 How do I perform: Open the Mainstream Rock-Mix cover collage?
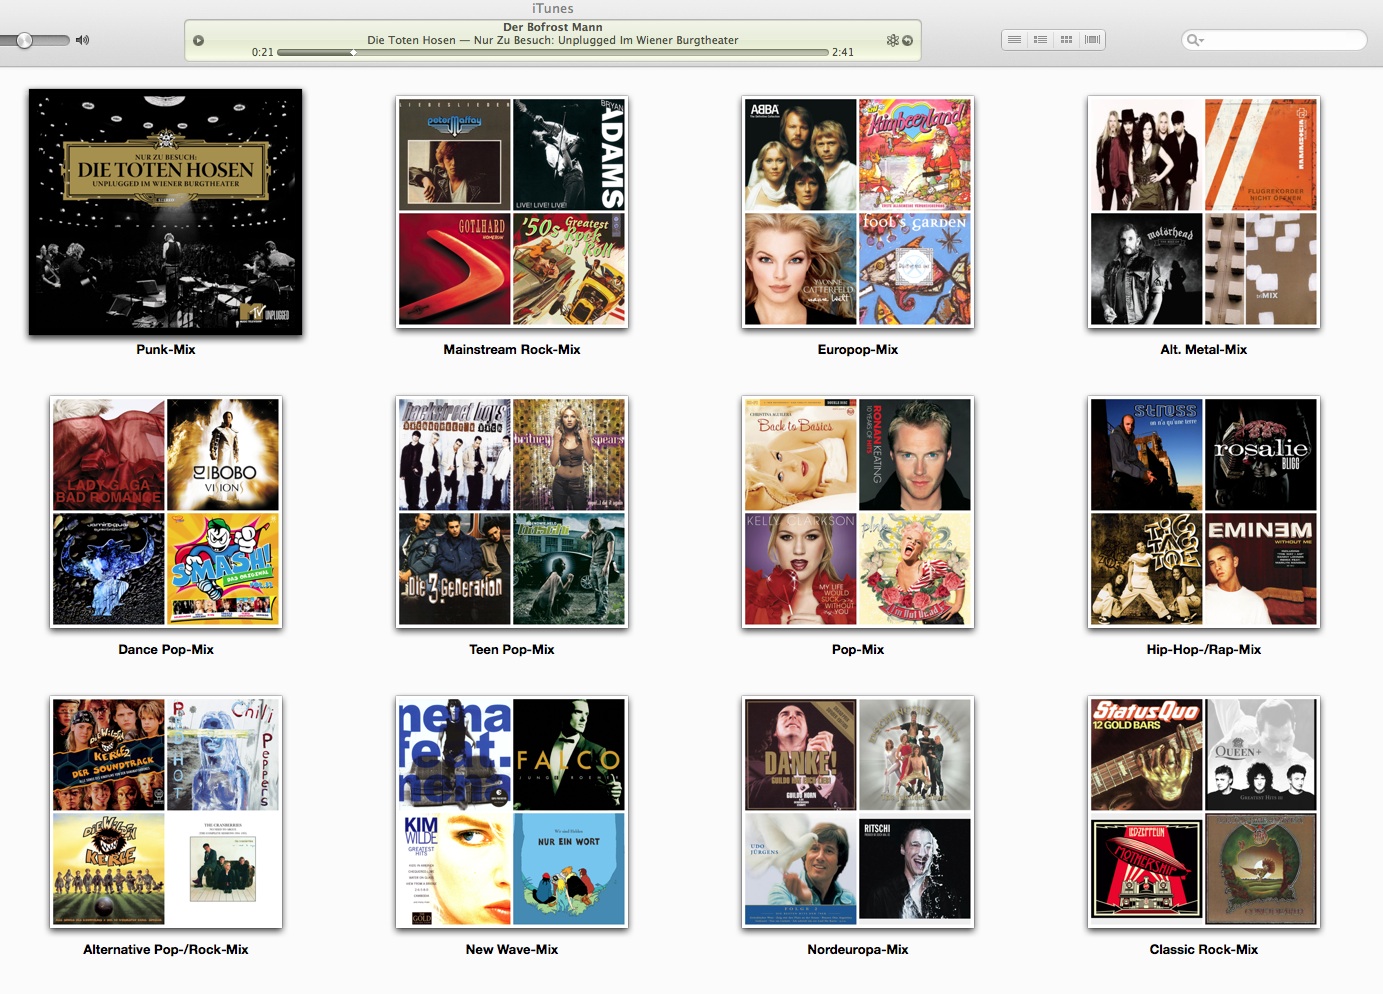tap(512, 212)
